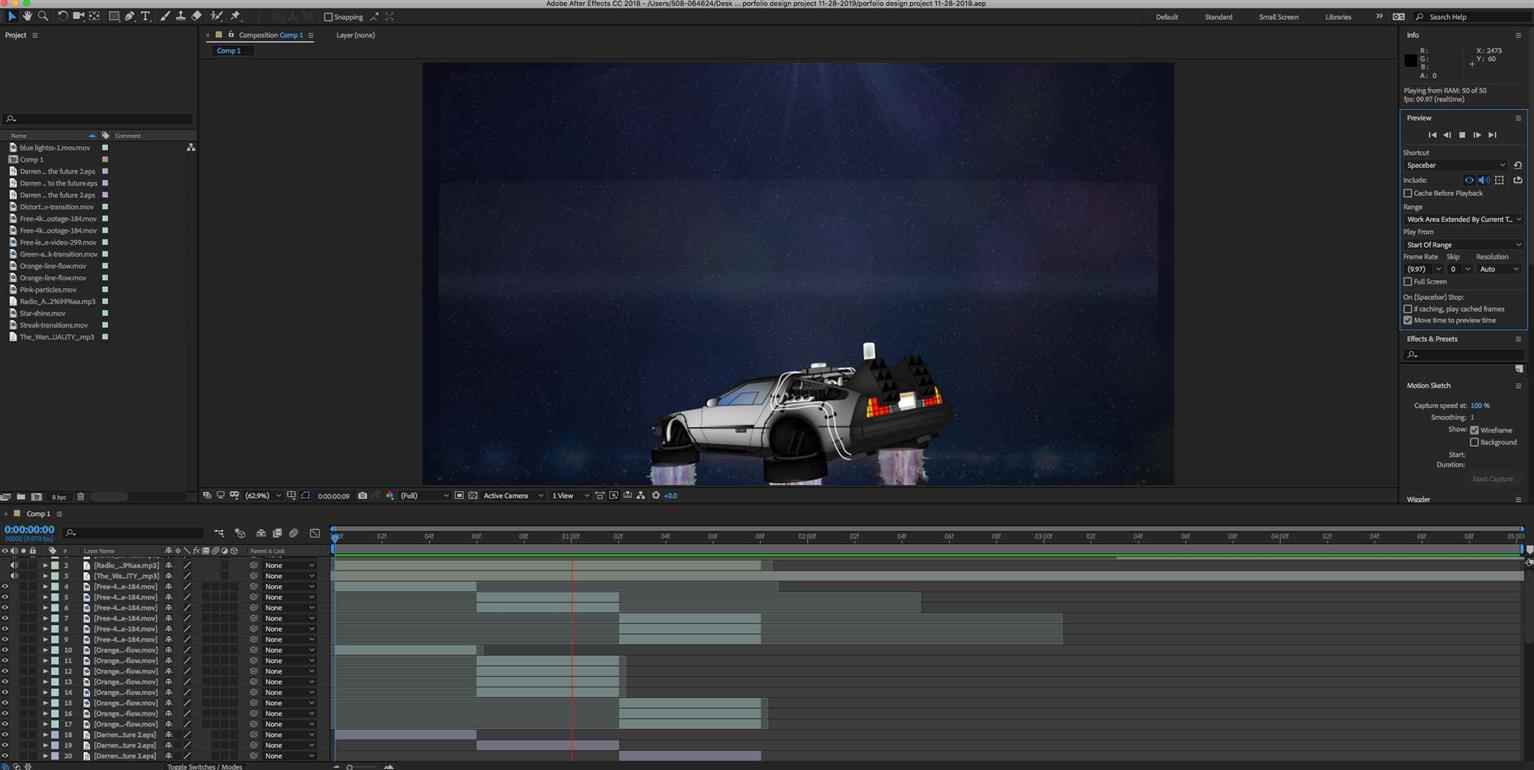Stop playback in Preview panel
Image resolution: width=1534 pixels, height=770 pixels.
click(1462, 135)
